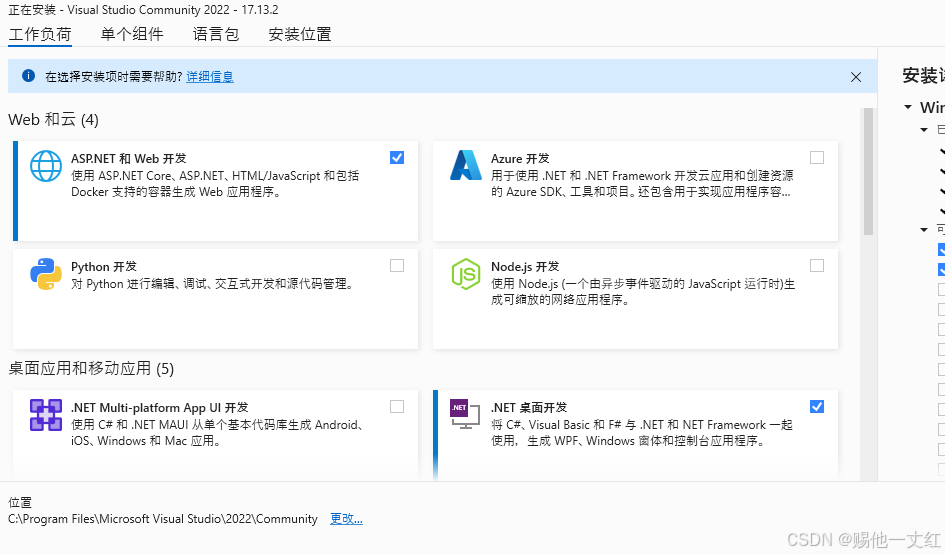Click the Azure development logo icon
Viewport: 945px width, 555px height.
[x=466, y=165]
